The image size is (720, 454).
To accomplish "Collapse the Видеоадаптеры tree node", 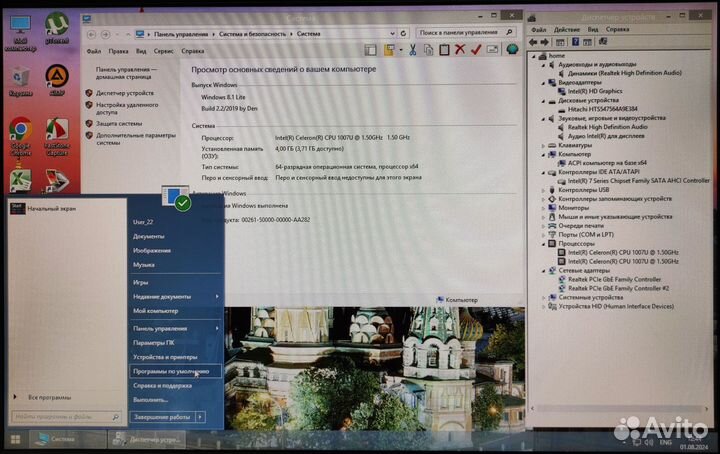I will tap(543, 83).
